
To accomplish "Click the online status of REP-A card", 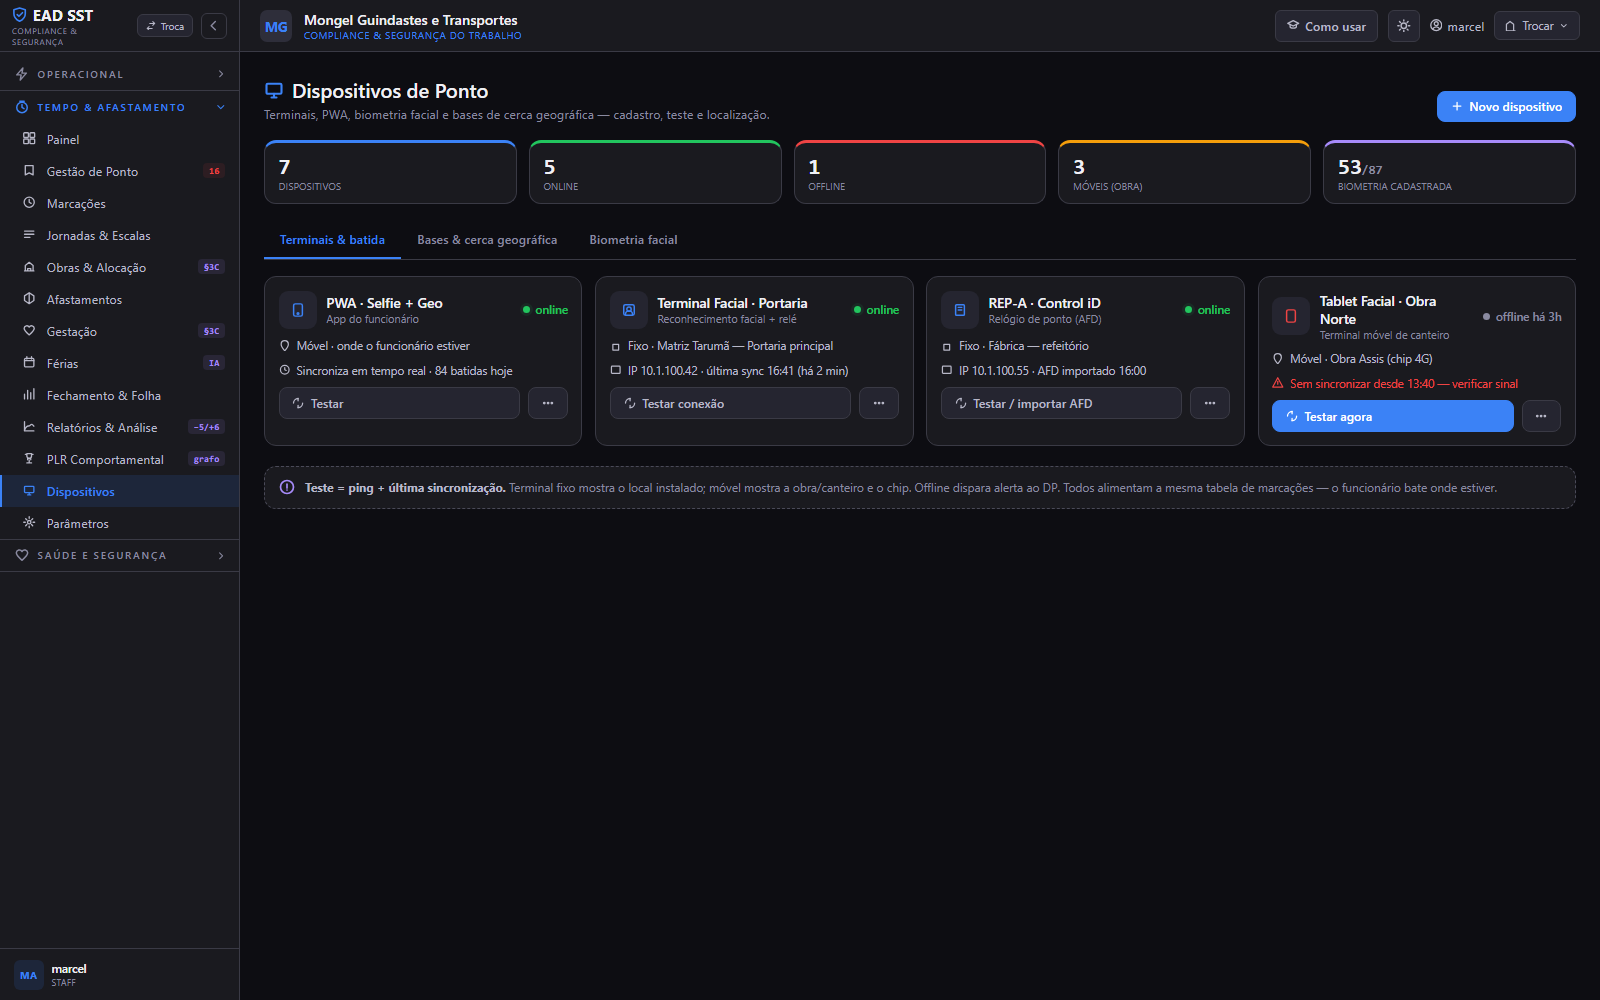I will tap(1207, 310).
